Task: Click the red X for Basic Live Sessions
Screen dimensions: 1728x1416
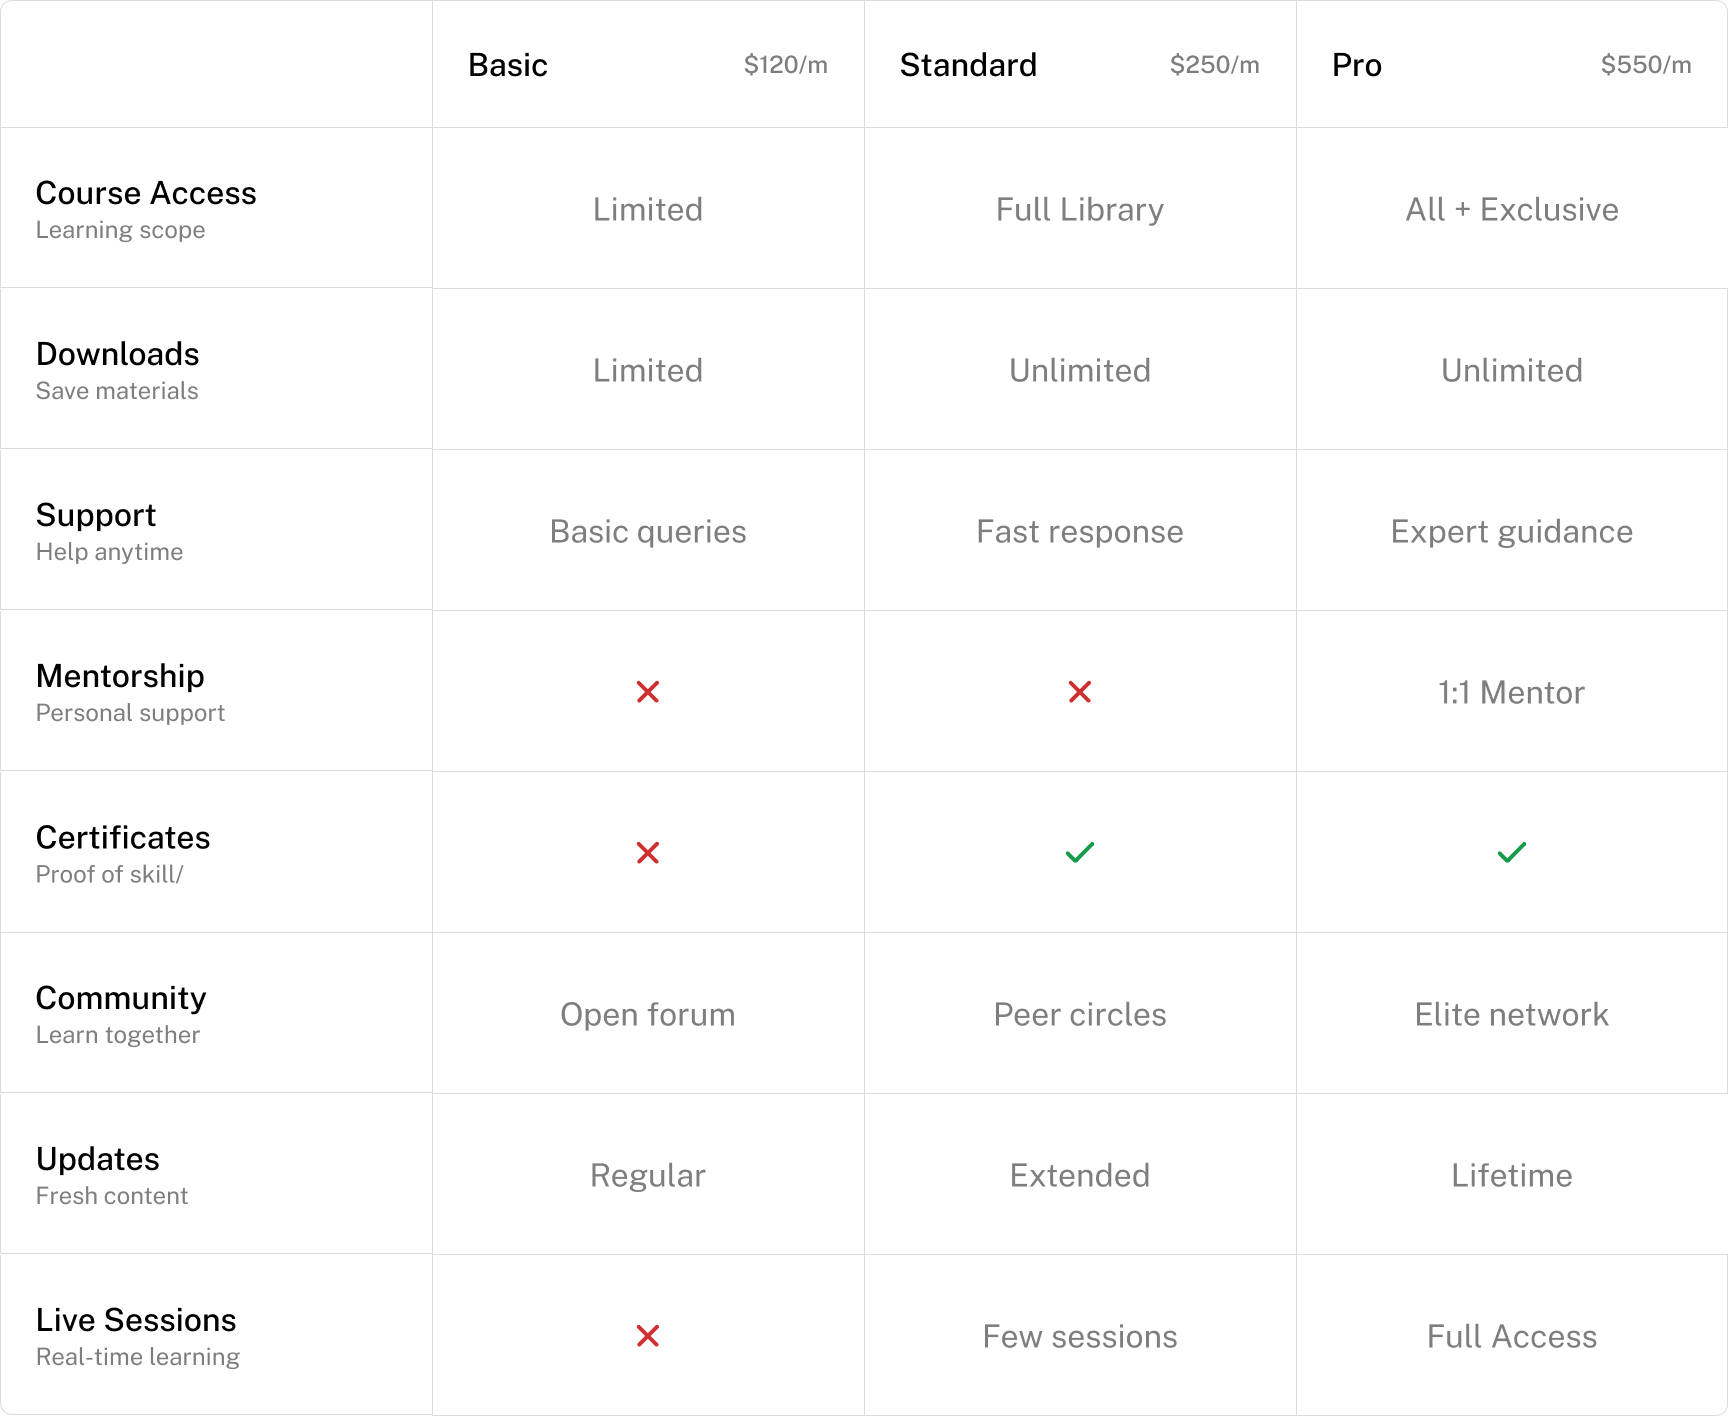Action: [x=648, y=1336]
